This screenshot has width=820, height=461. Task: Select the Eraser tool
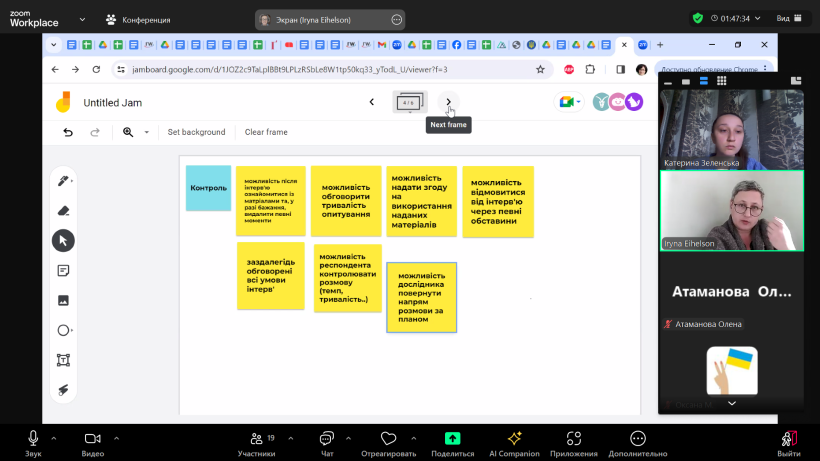click(63, 211)
